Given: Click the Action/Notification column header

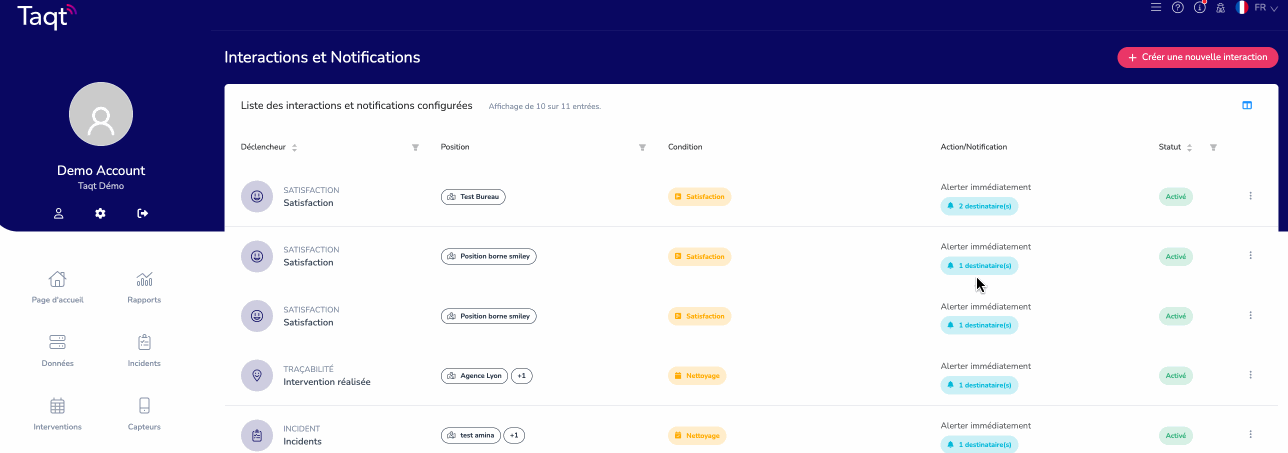Looking at the screenshot, I should tap(974, 147).
